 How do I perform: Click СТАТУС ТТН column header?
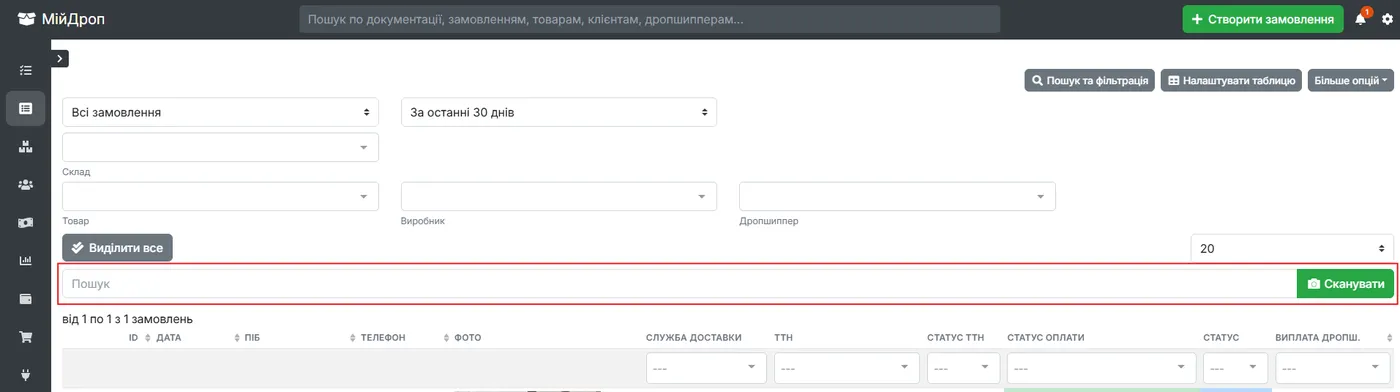pos(955,338)
